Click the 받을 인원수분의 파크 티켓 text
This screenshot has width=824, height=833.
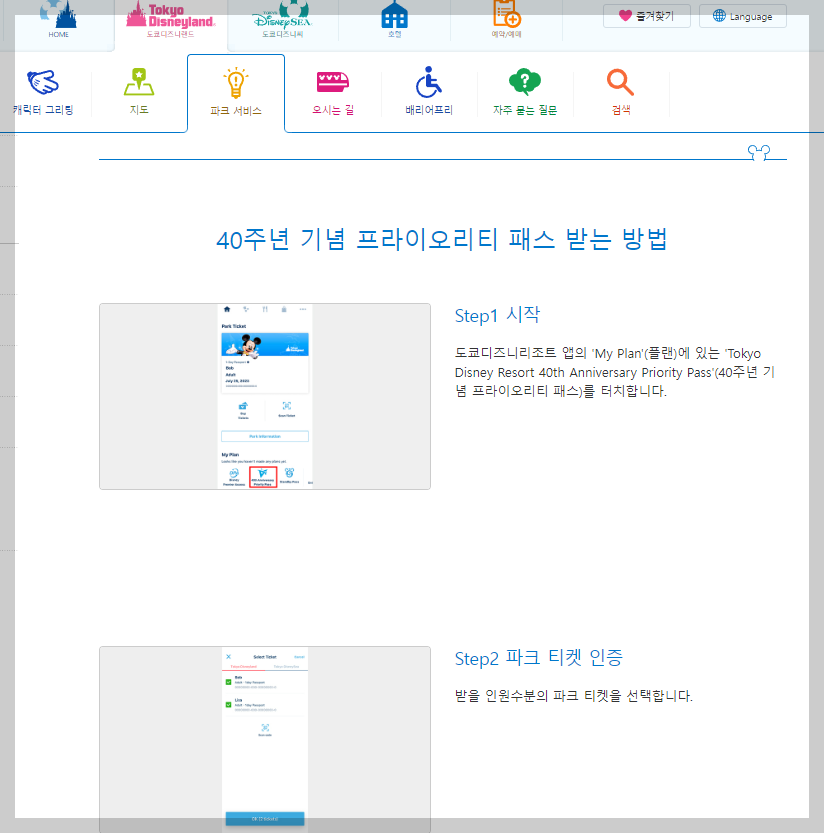click(x=574, y=695)
